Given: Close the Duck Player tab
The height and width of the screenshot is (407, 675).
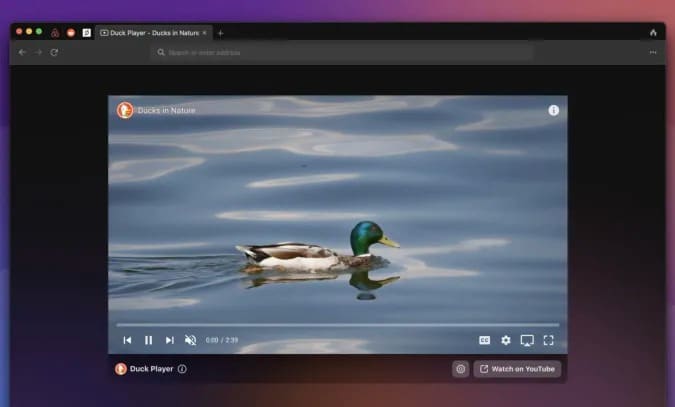Looking at the screenshot, I should click(205, 32).
